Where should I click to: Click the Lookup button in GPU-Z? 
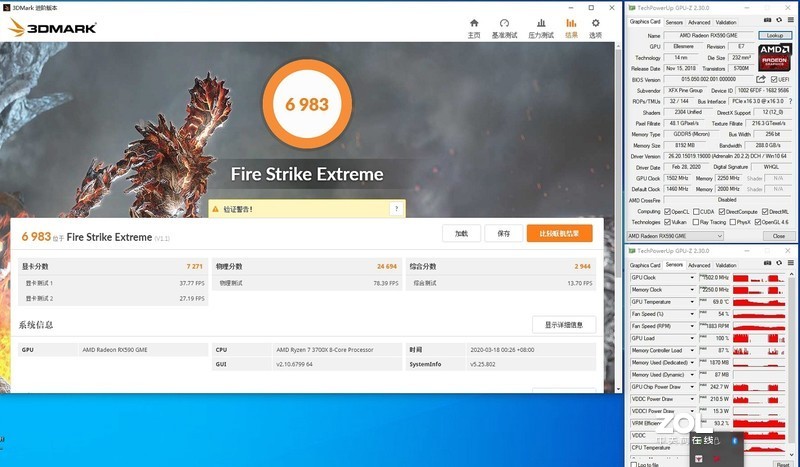pyautogui.click(x=774, y=35)
